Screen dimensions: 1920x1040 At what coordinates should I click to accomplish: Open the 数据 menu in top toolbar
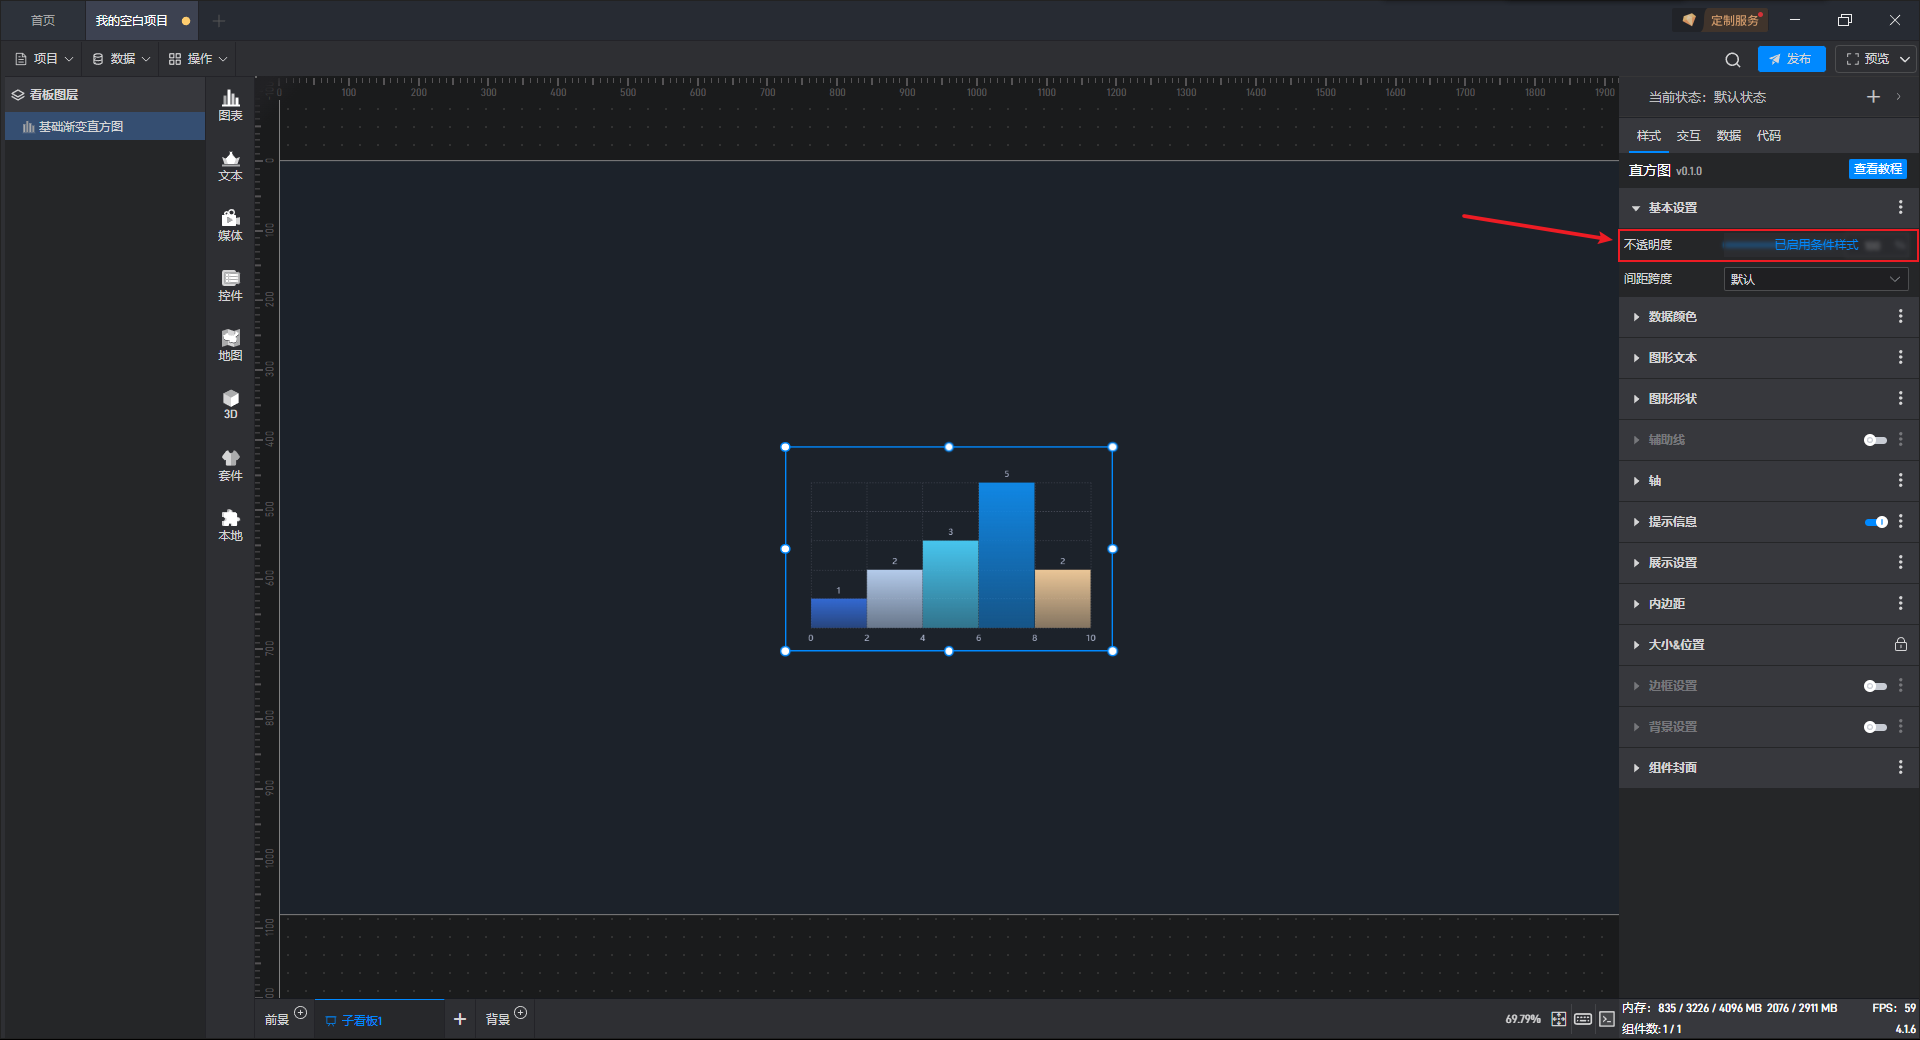[121, 59]
